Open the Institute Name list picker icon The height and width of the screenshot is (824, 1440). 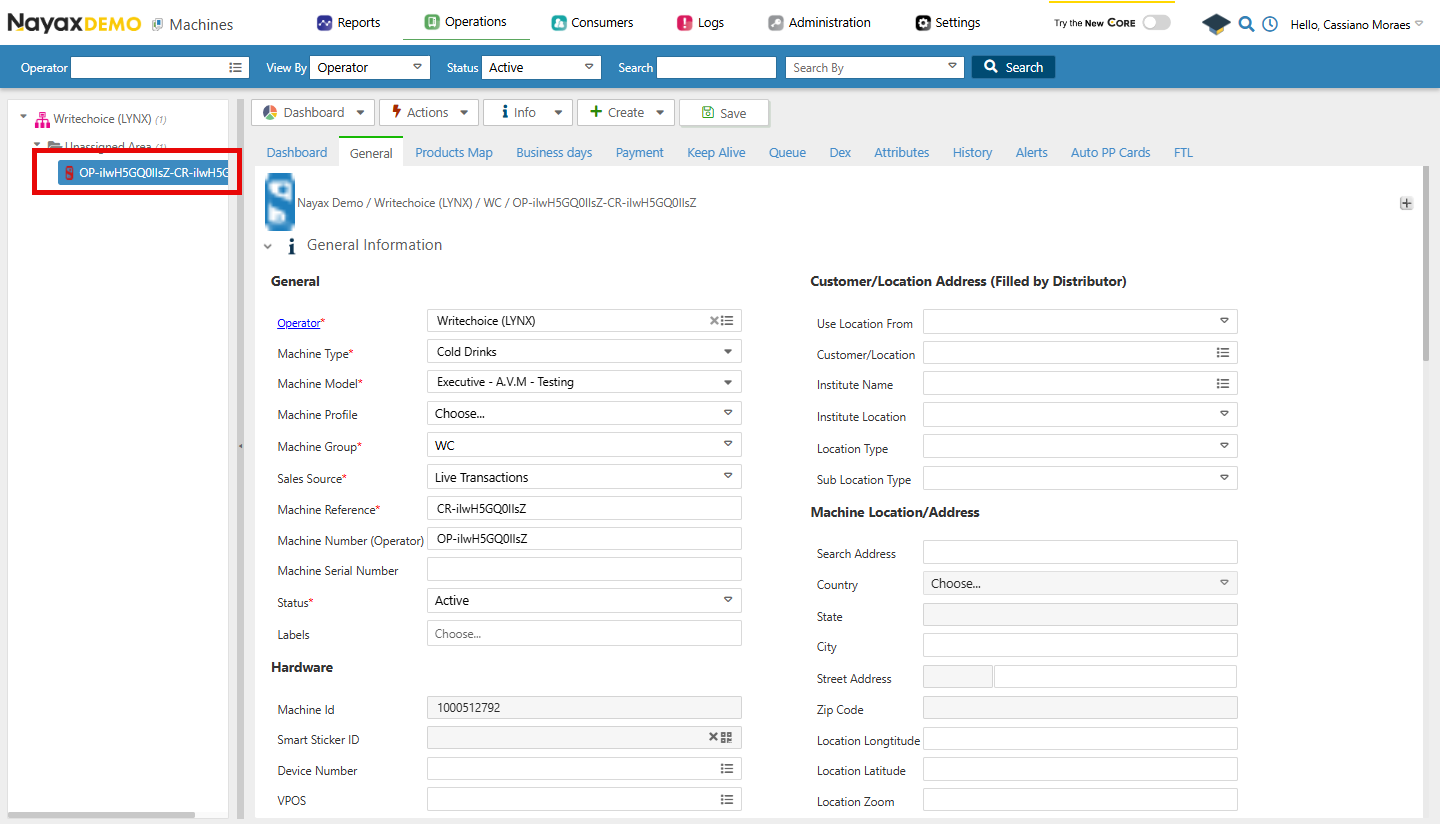[x=1223, y=383]
